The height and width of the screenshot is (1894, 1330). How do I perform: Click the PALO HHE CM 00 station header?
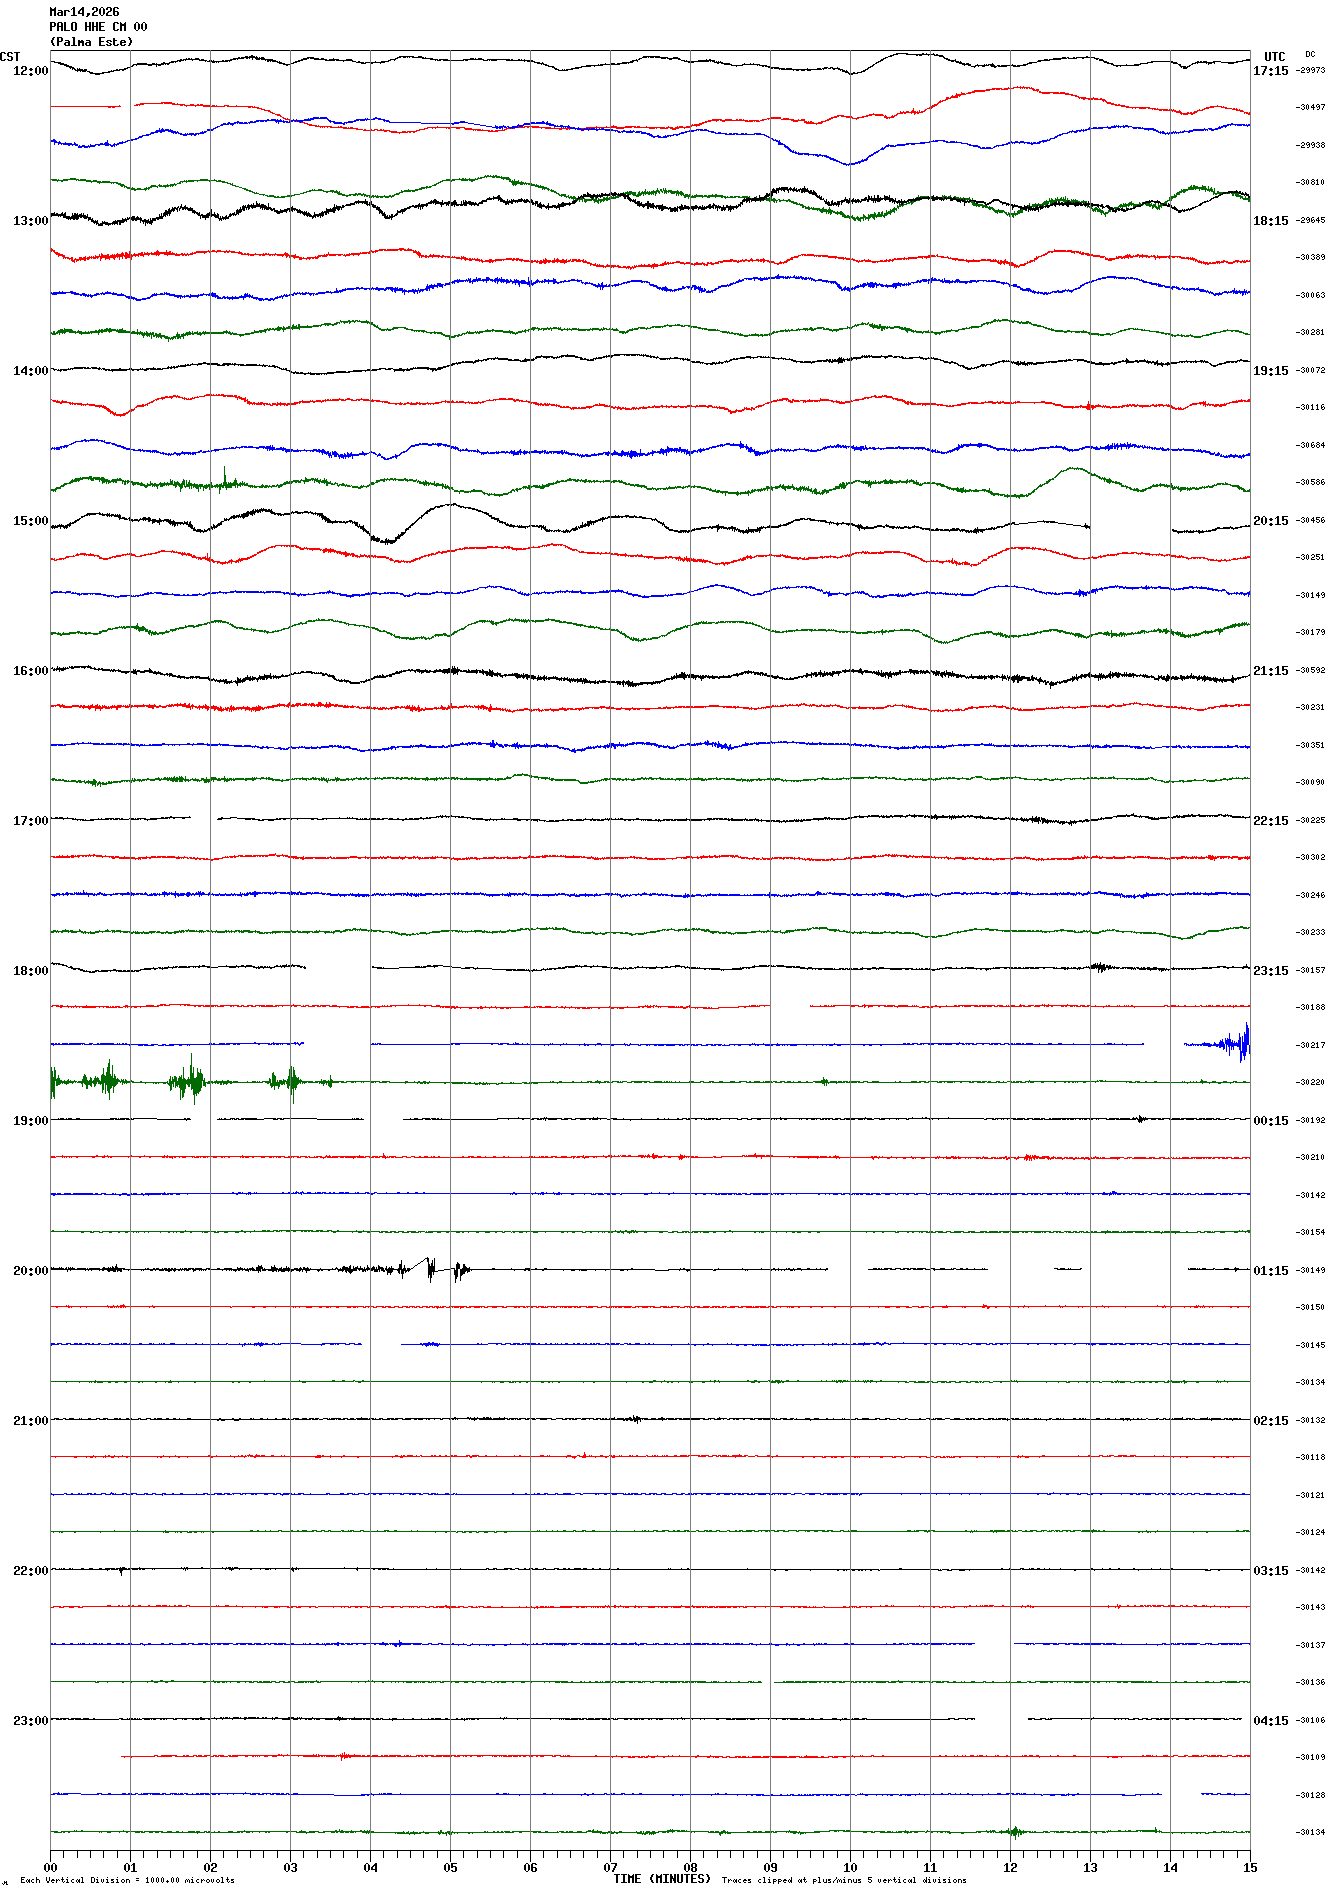(x=98, y=27)
